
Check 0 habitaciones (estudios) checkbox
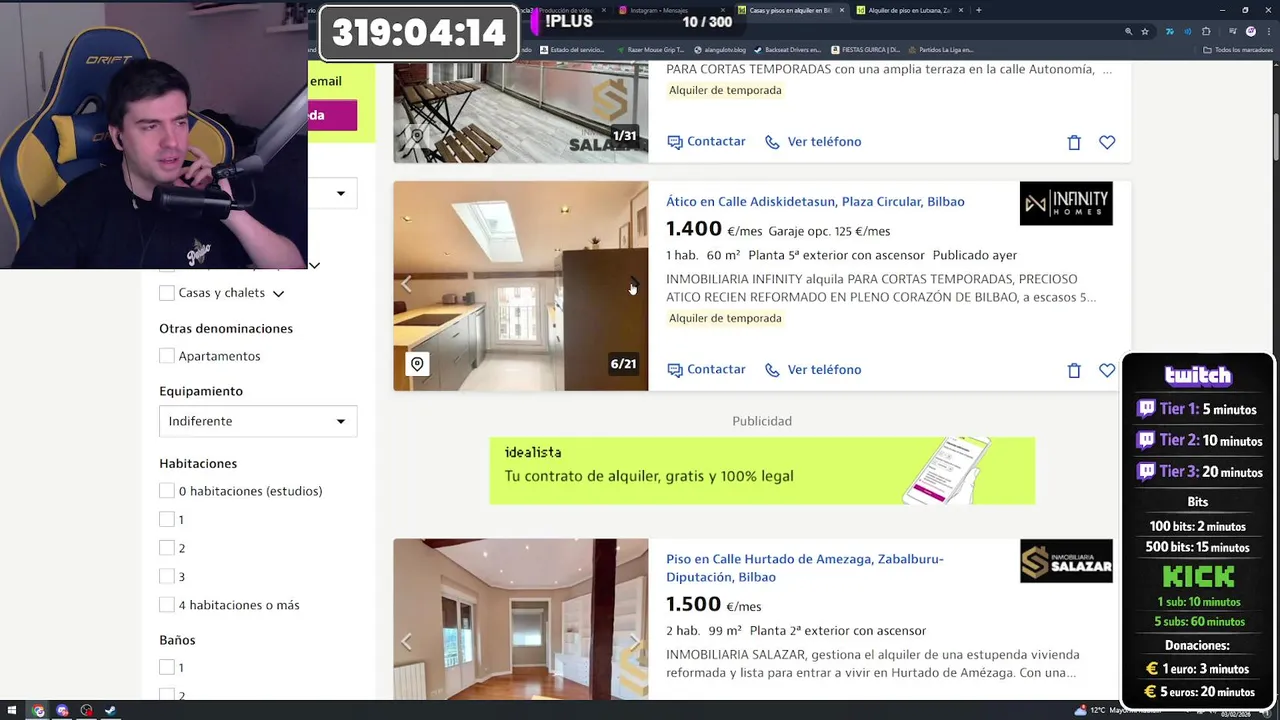click(x=167, y=491)
